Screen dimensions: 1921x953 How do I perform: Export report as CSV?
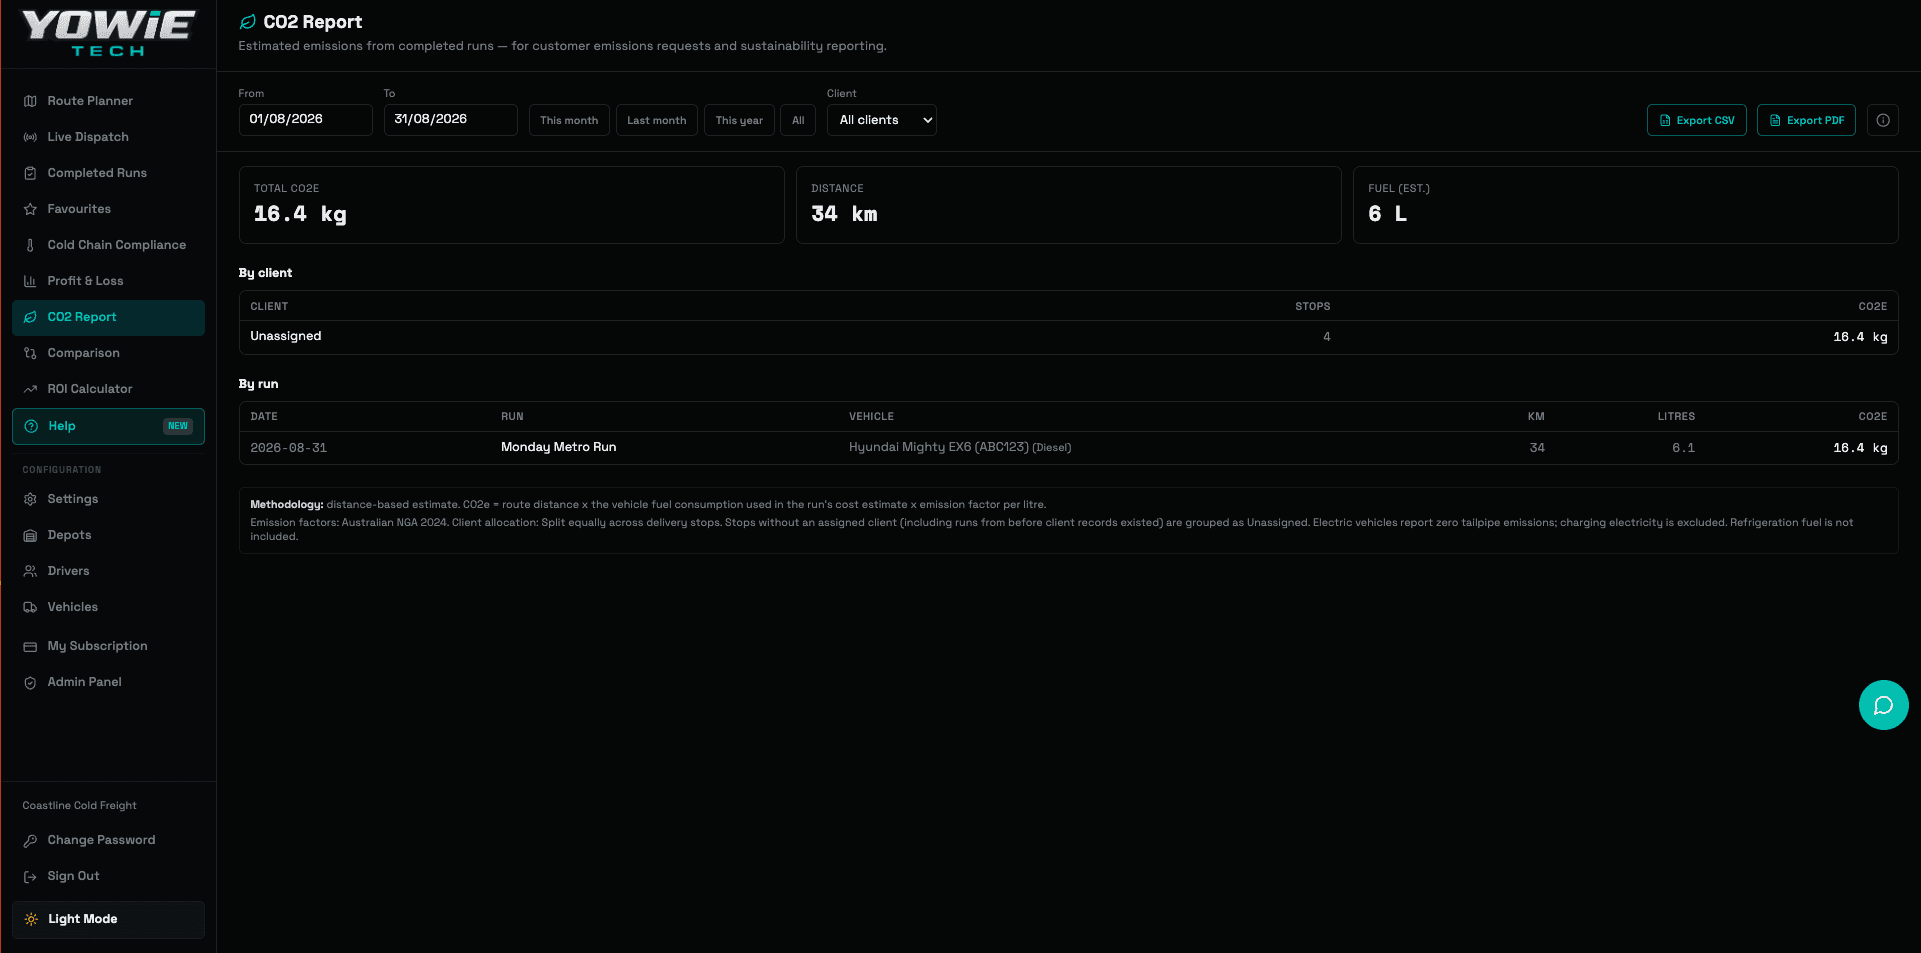point(1696,120)
